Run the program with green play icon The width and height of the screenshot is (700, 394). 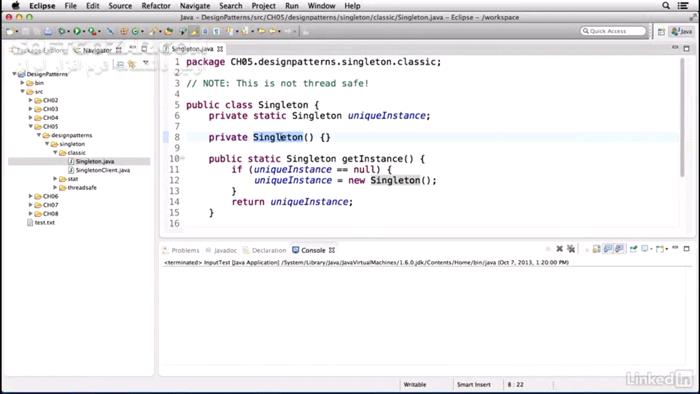point(77,31)
